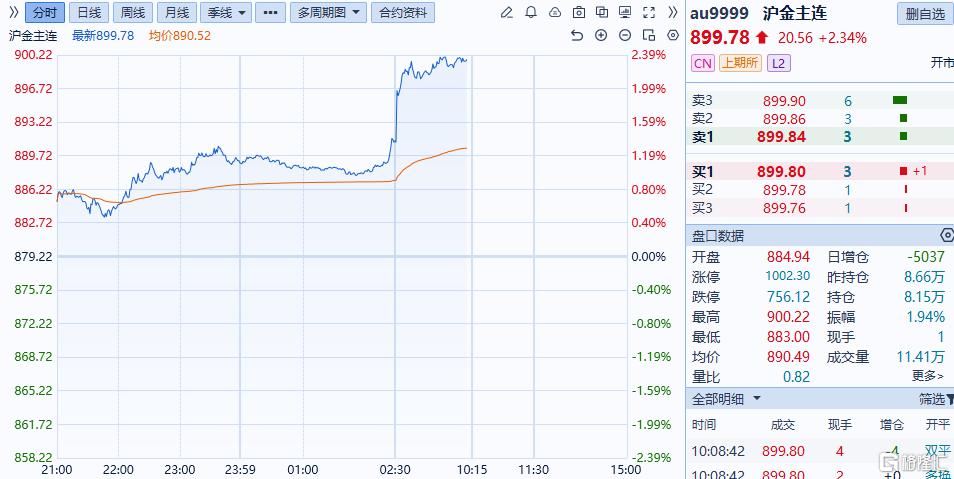Open chart settings hexagon icon
This screenshot has height=479, width=954.
click(x=673, y=35)
